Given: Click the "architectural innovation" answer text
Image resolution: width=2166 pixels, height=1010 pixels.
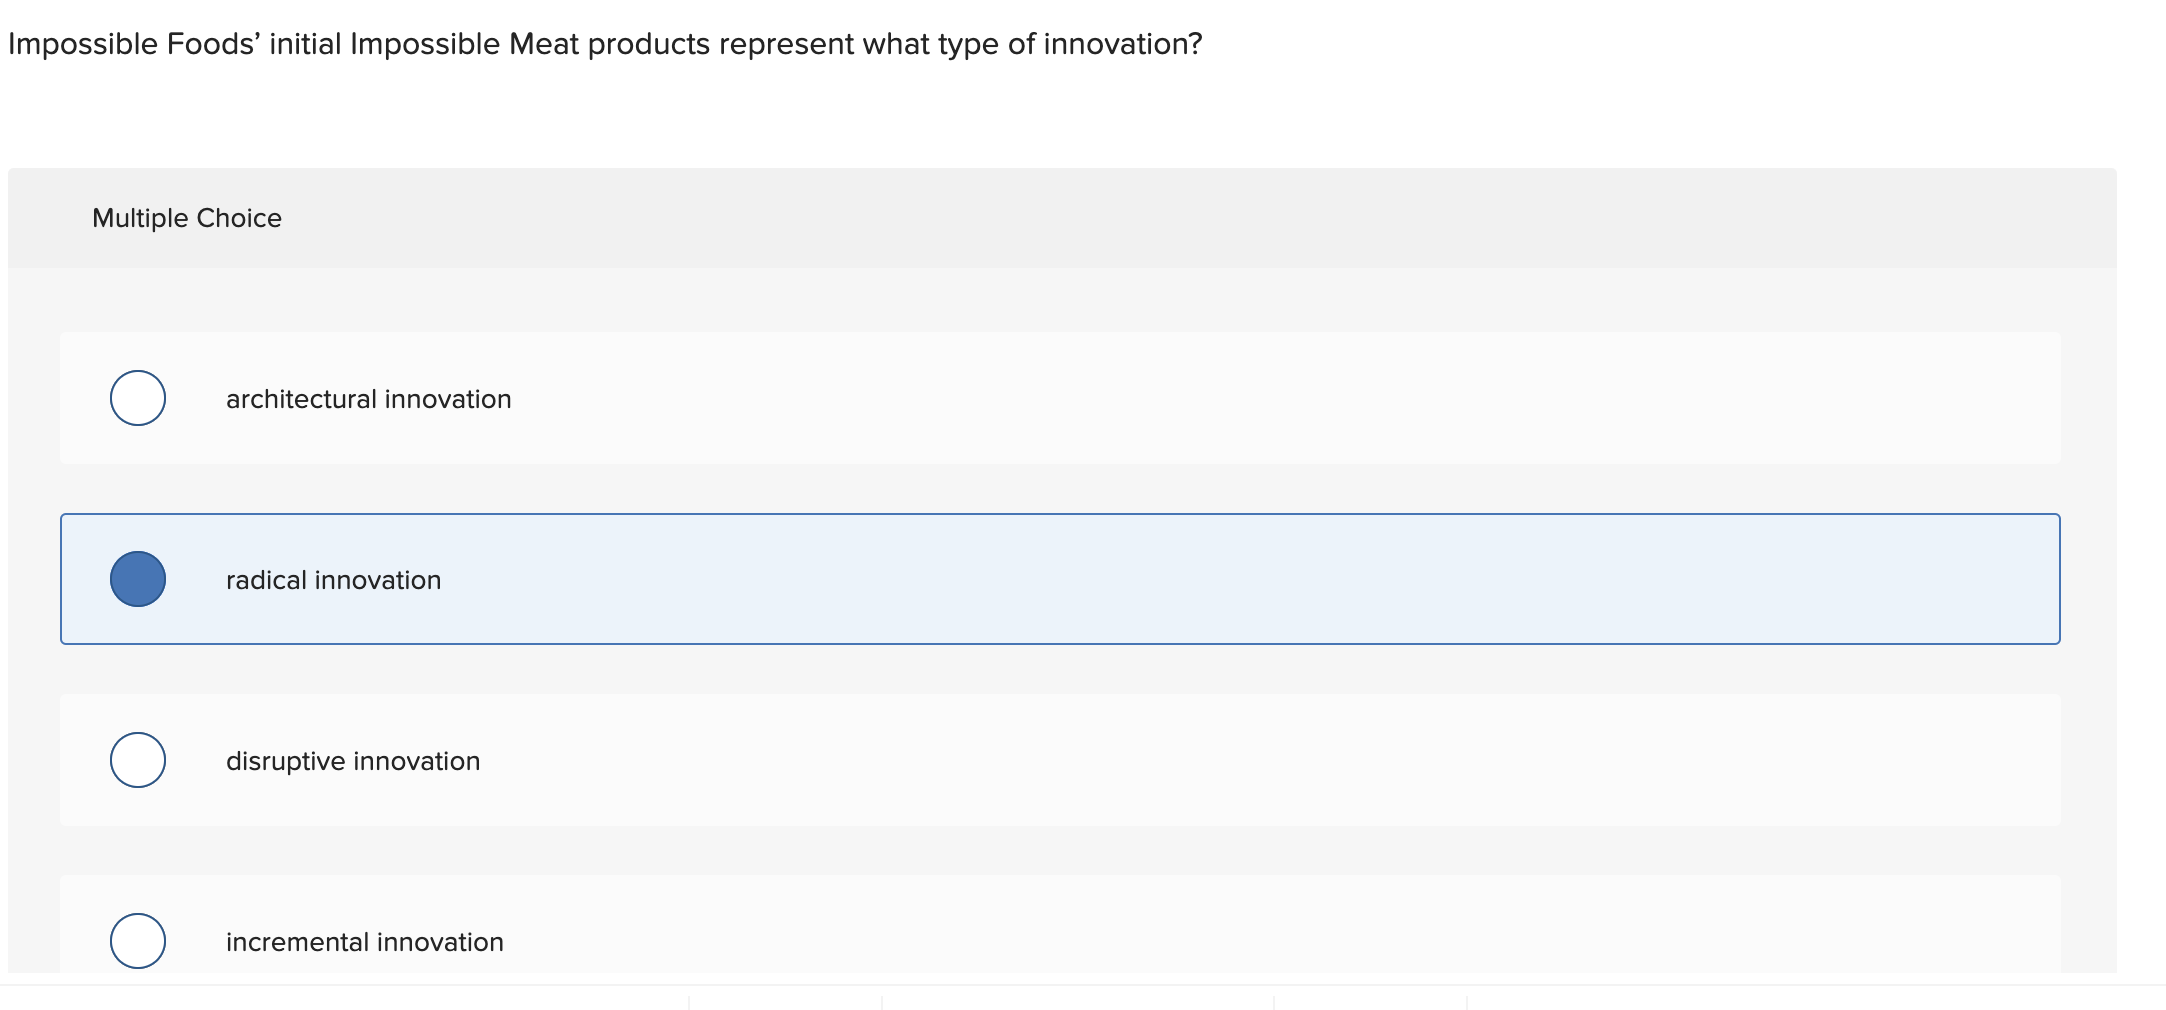Looking at the screenshot, I should click(368, 399).
